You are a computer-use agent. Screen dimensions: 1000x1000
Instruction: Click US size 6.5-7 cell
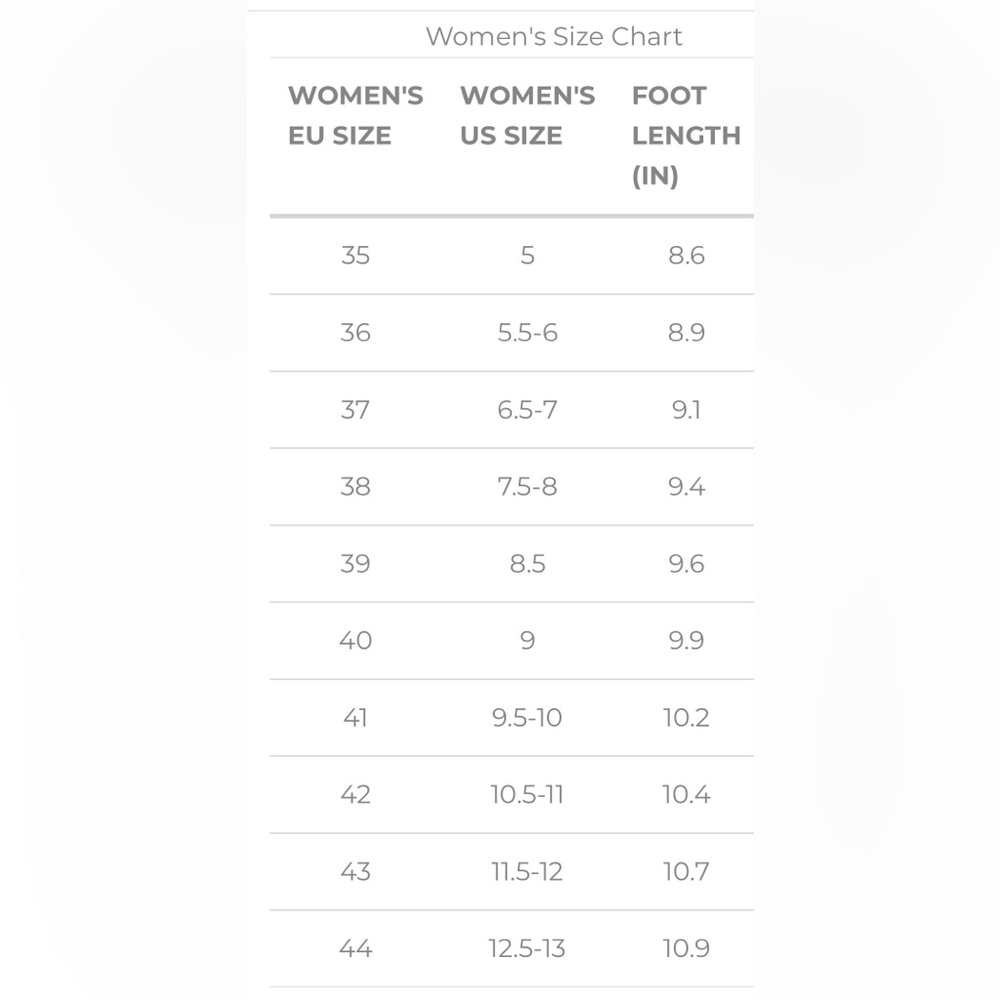(x=527, y=409)
